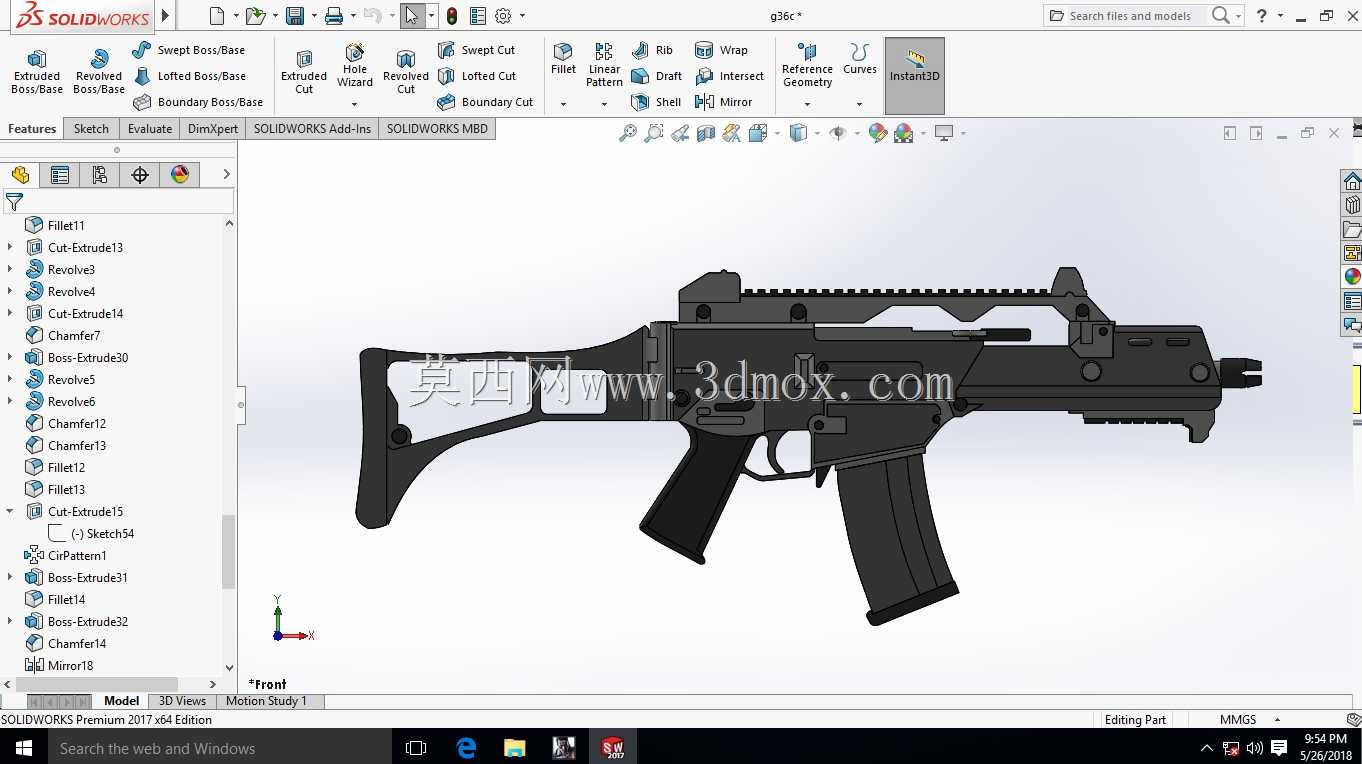
Task: Click the Save toolbar icon
Action: point(295,16)
